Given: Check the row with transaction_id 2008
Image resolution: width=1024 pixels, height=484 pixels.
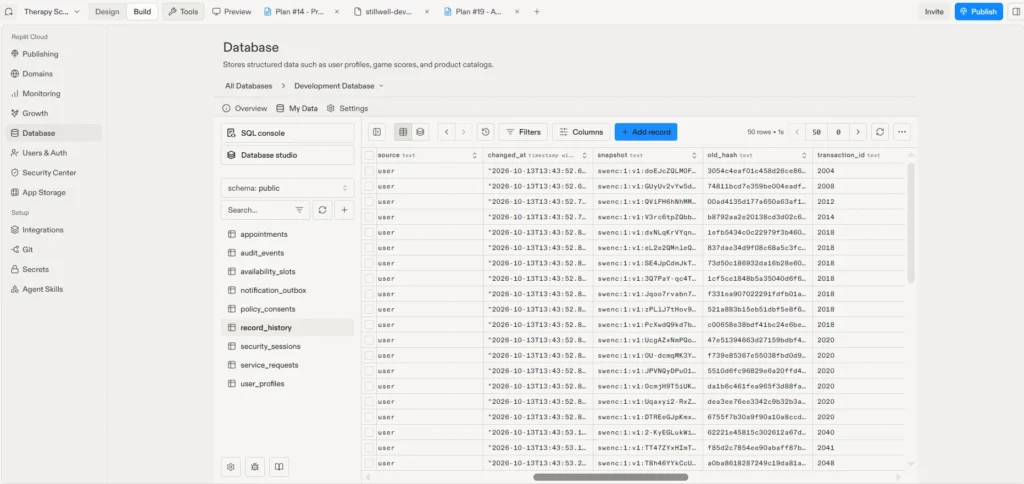Looking at the screenshot, I should pos(370,186).
